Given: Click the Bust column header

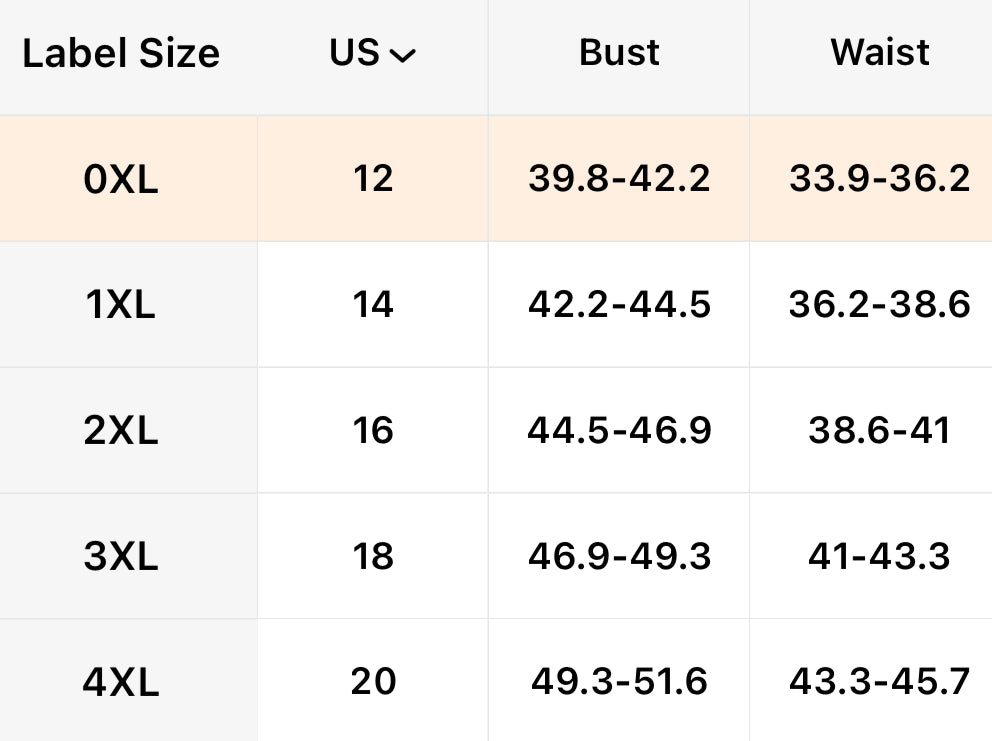Looking at the screenshot, I should tap(619, 53).
